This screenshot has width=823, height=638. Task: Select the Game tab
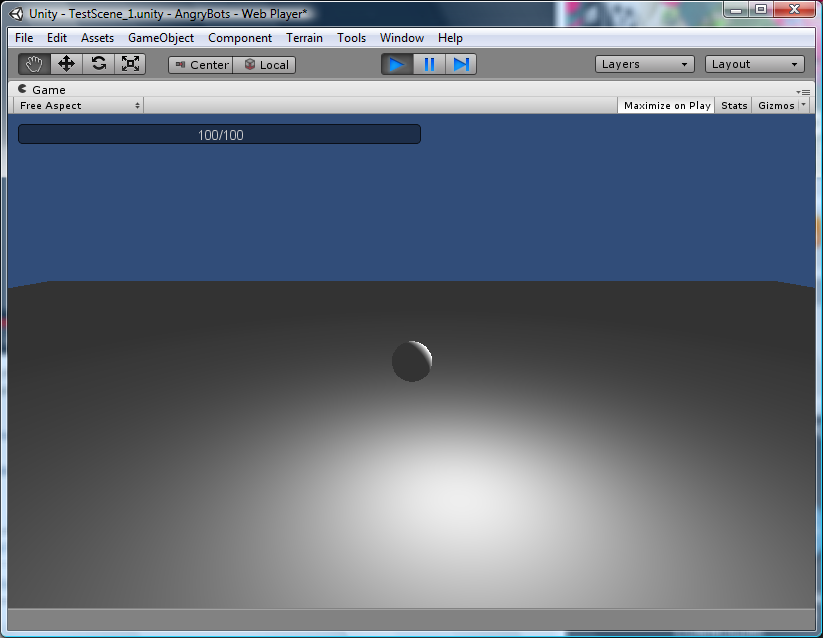point(42,90)
